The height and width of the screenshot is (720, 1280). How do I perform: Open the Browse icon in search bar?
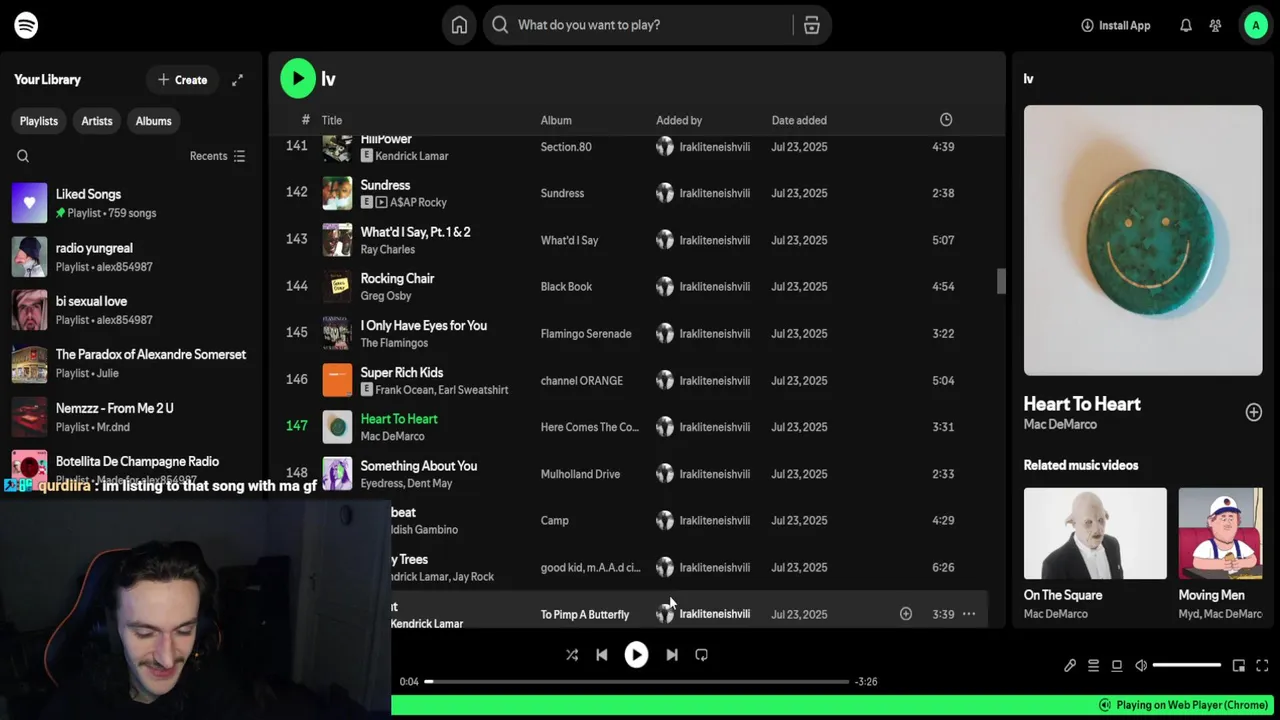[811, 25]
